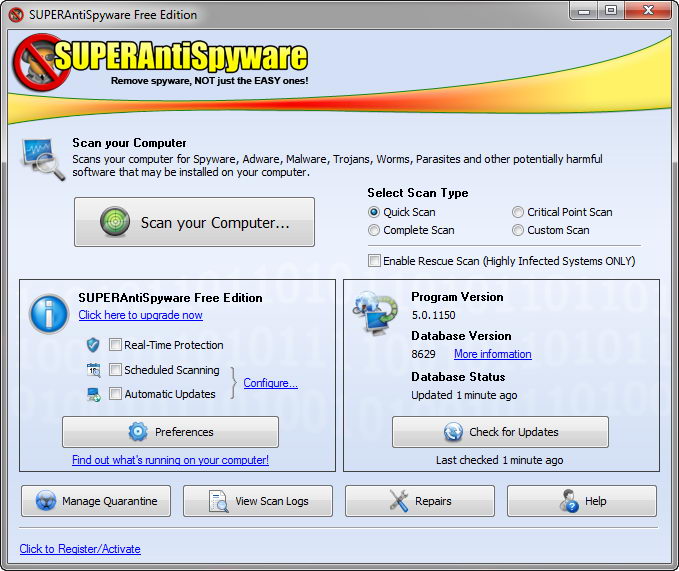This screenshot has width=679, height=571.
Task: Tick the Real-Time Protection checkbox
Action: [115, 345]
